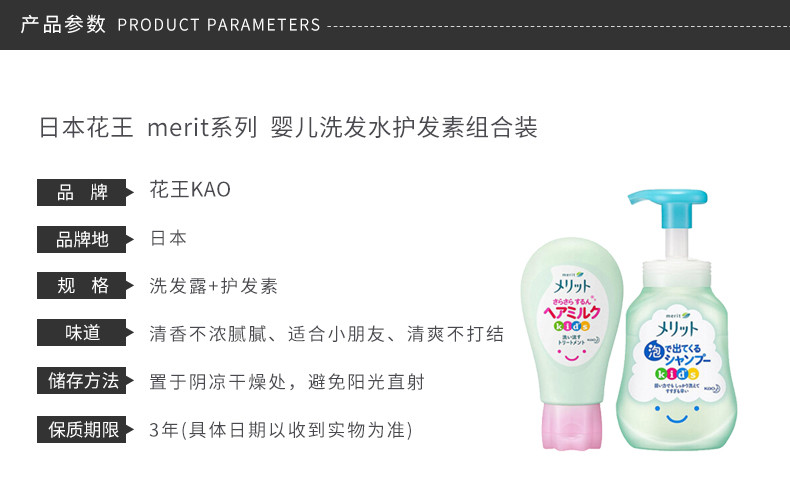Click the blue smiley face on shampoo

[677, 413]
